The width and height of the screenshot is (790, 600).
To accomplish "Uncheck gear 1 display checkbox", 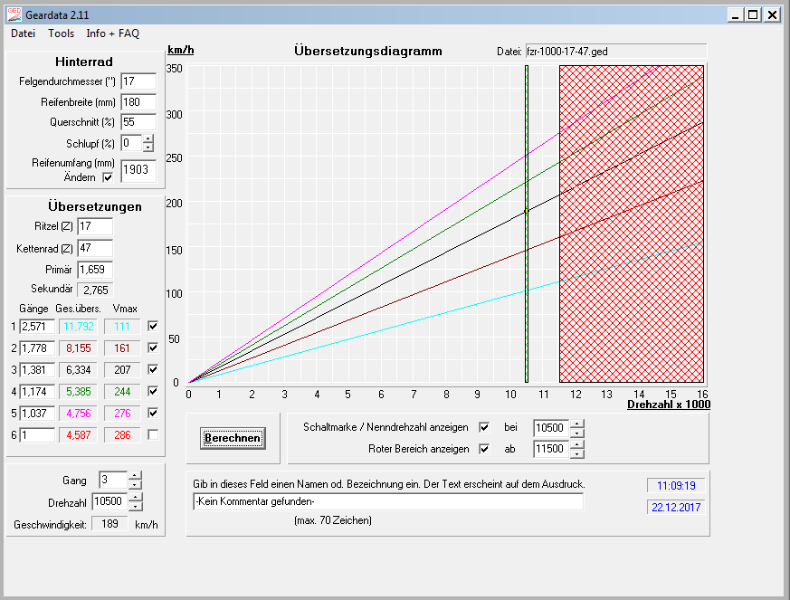I will (x=153, y=326).
